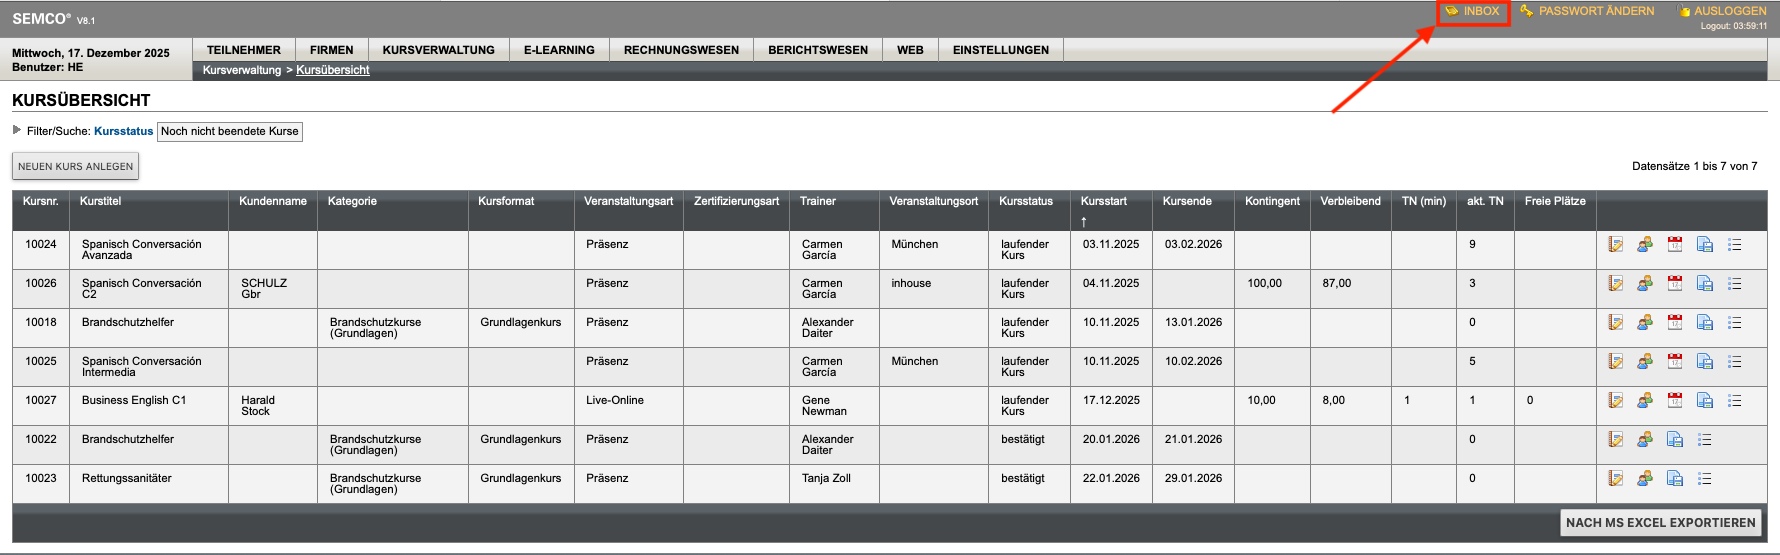The height and width of the screenshot is (555, 1780).
Task: Sort by Kursstart column header
Action: click(1103, 201)
